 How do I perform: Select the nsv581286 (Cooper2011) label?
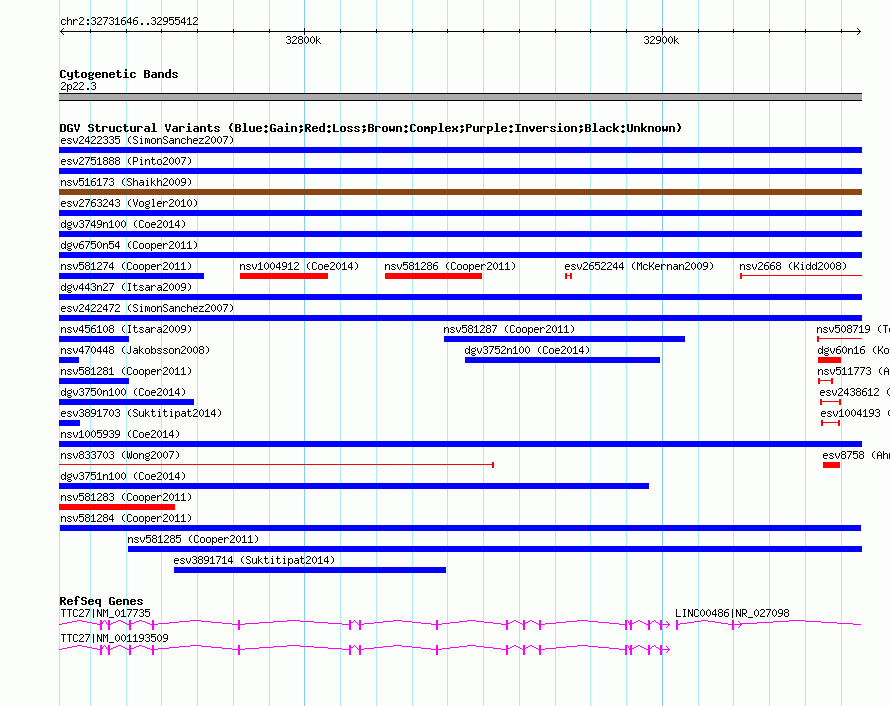450,266
